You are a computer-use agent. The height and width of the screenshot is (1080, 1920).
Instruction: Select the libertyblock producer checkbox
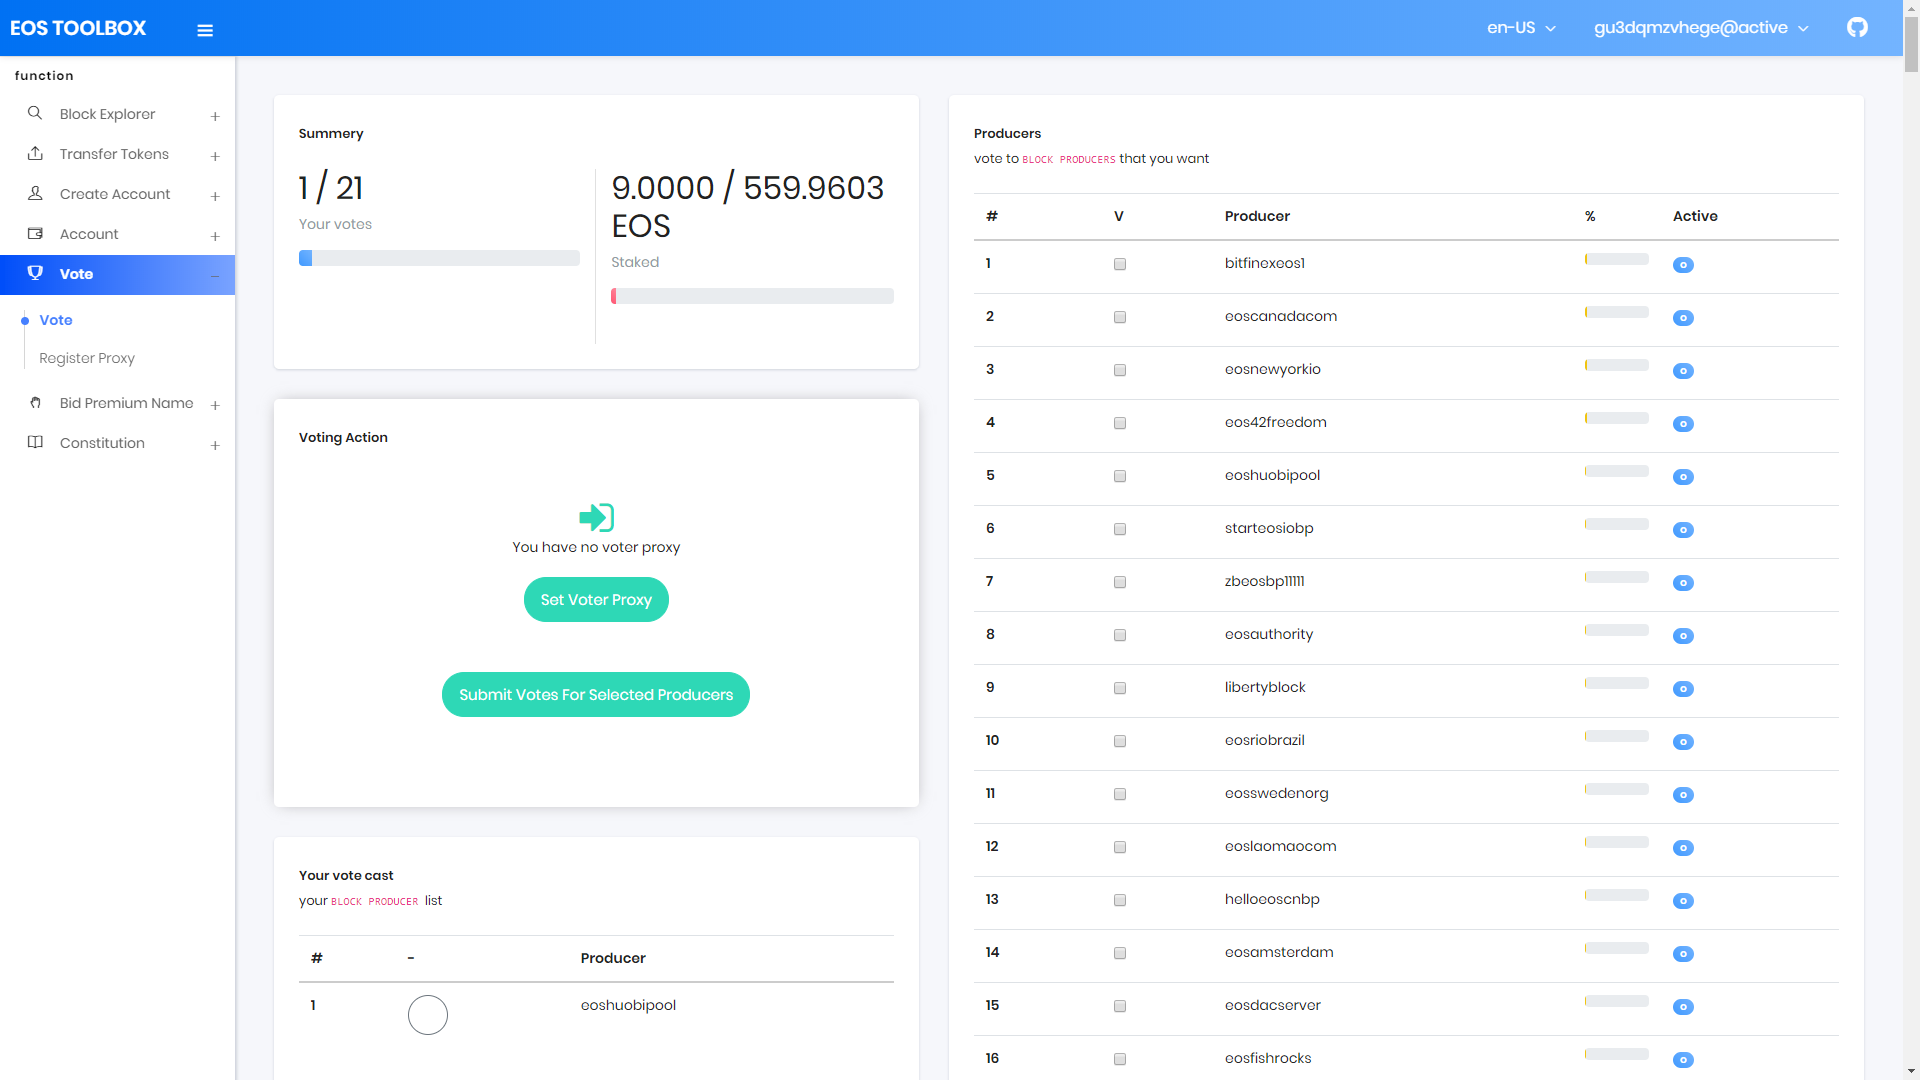[1120, 688]
